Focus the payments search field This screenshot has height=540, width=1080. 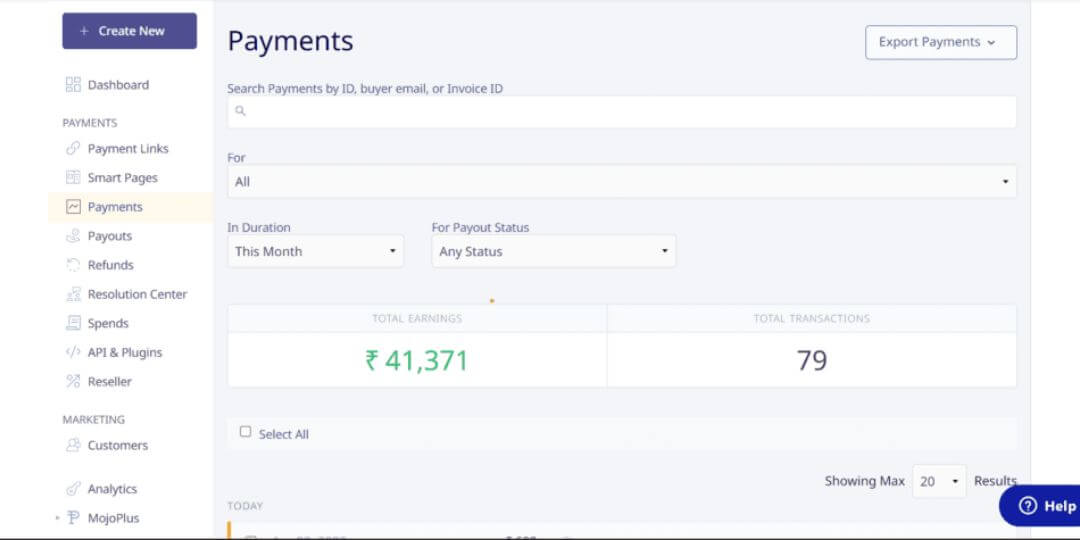[621, 112]
